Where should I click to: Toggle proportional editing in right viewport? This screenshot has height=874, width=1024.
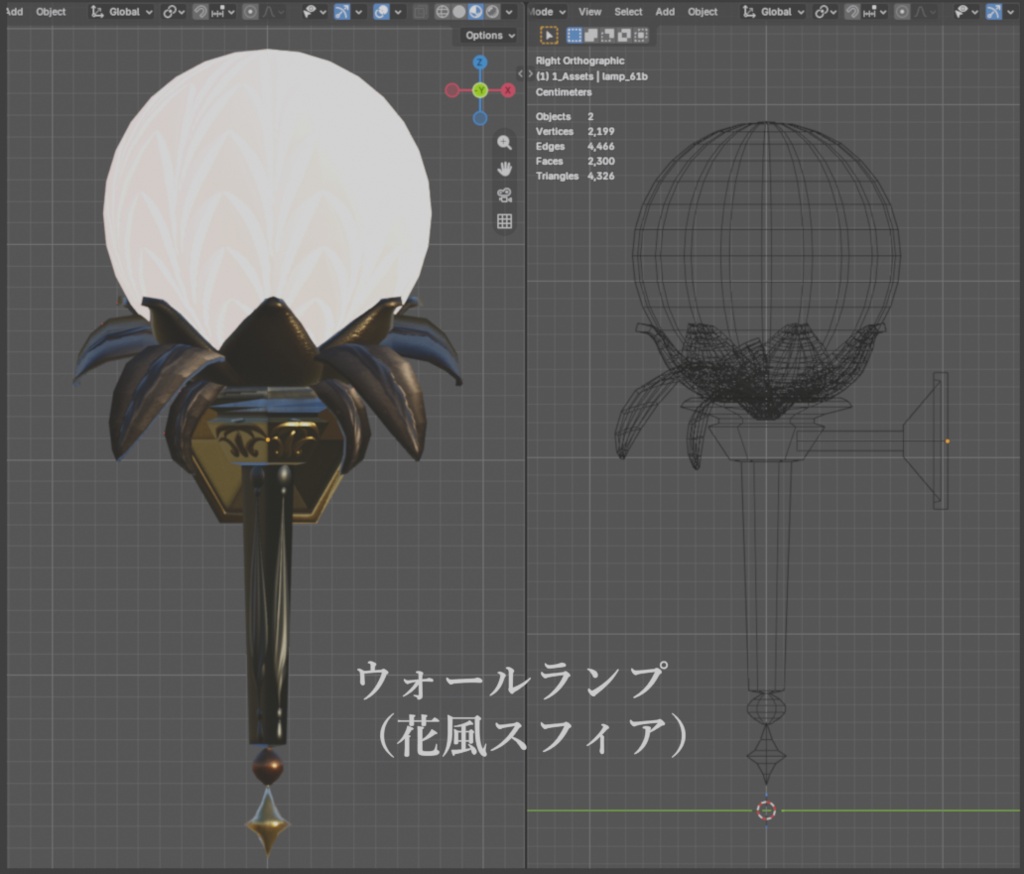tap(902, 12)
